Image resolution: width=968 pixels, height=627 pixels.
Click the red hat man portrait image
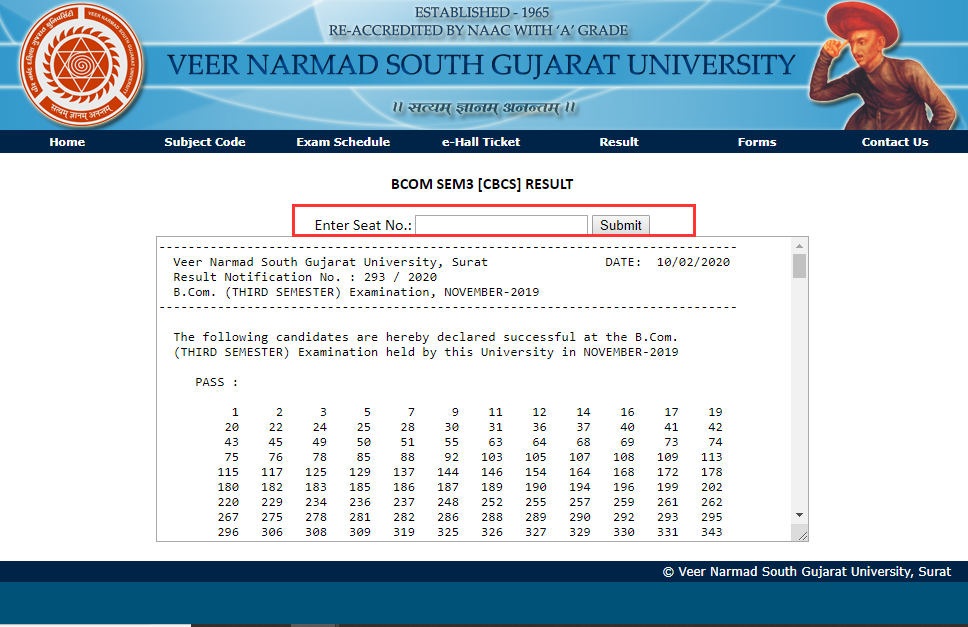tap(884, 64)
